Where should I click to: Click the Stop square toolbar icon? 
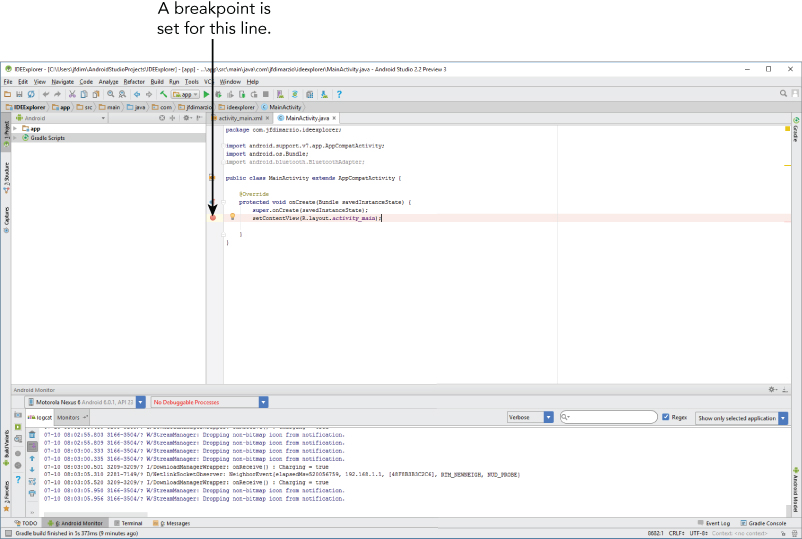266,94
